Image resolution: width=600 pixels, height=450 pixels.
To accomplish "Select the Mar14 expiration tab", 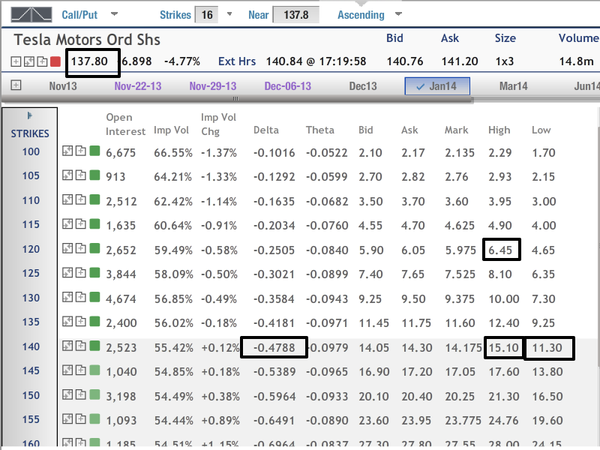I will coord(513,86).
